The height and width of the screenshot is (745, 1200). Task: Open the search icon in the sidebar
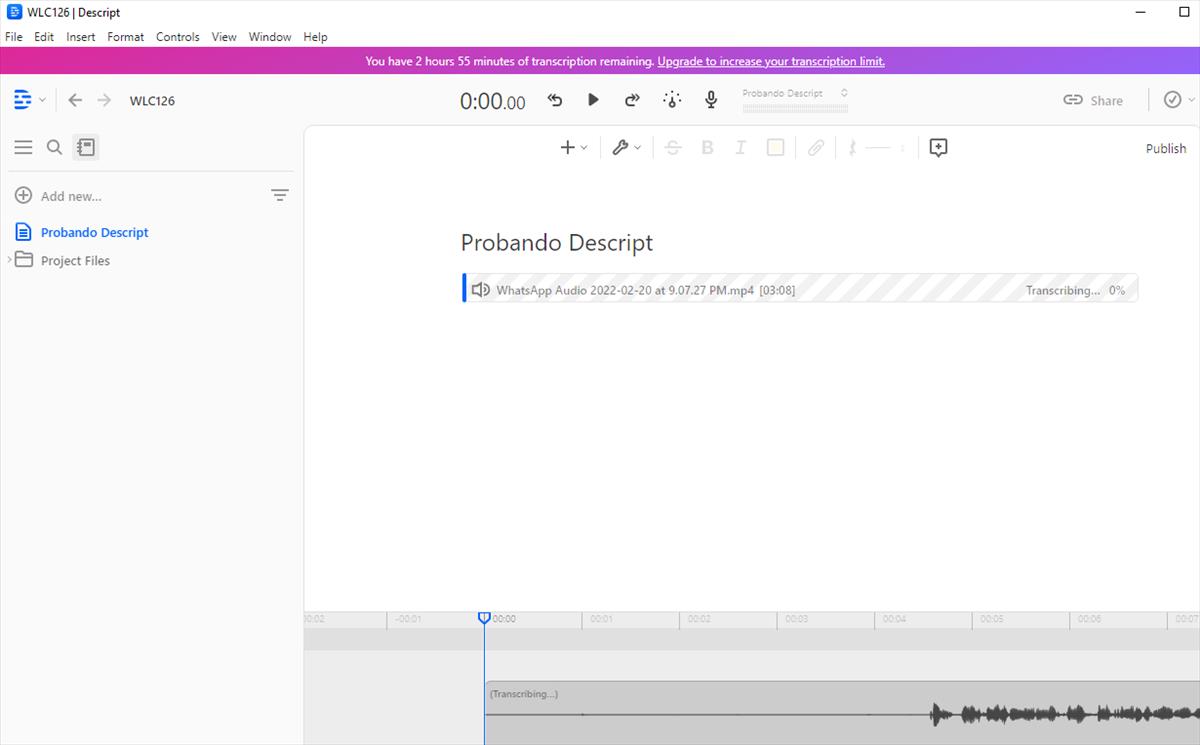55,147
